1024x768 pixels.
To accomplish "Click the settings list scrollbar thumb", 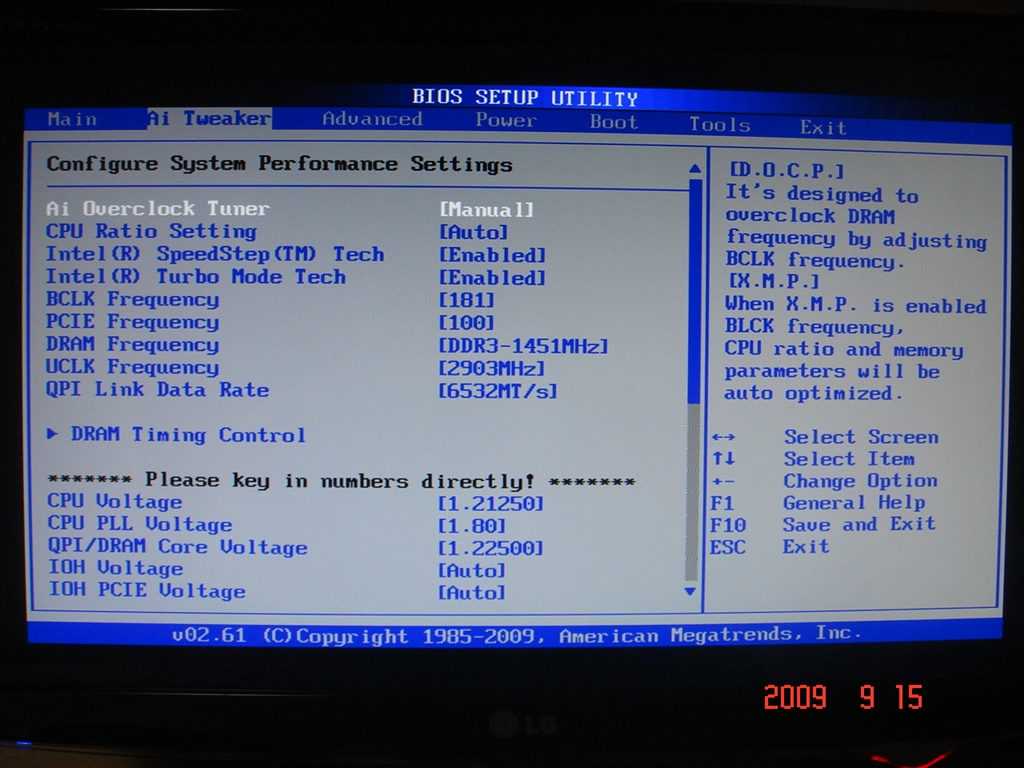I will coord(694,291).
